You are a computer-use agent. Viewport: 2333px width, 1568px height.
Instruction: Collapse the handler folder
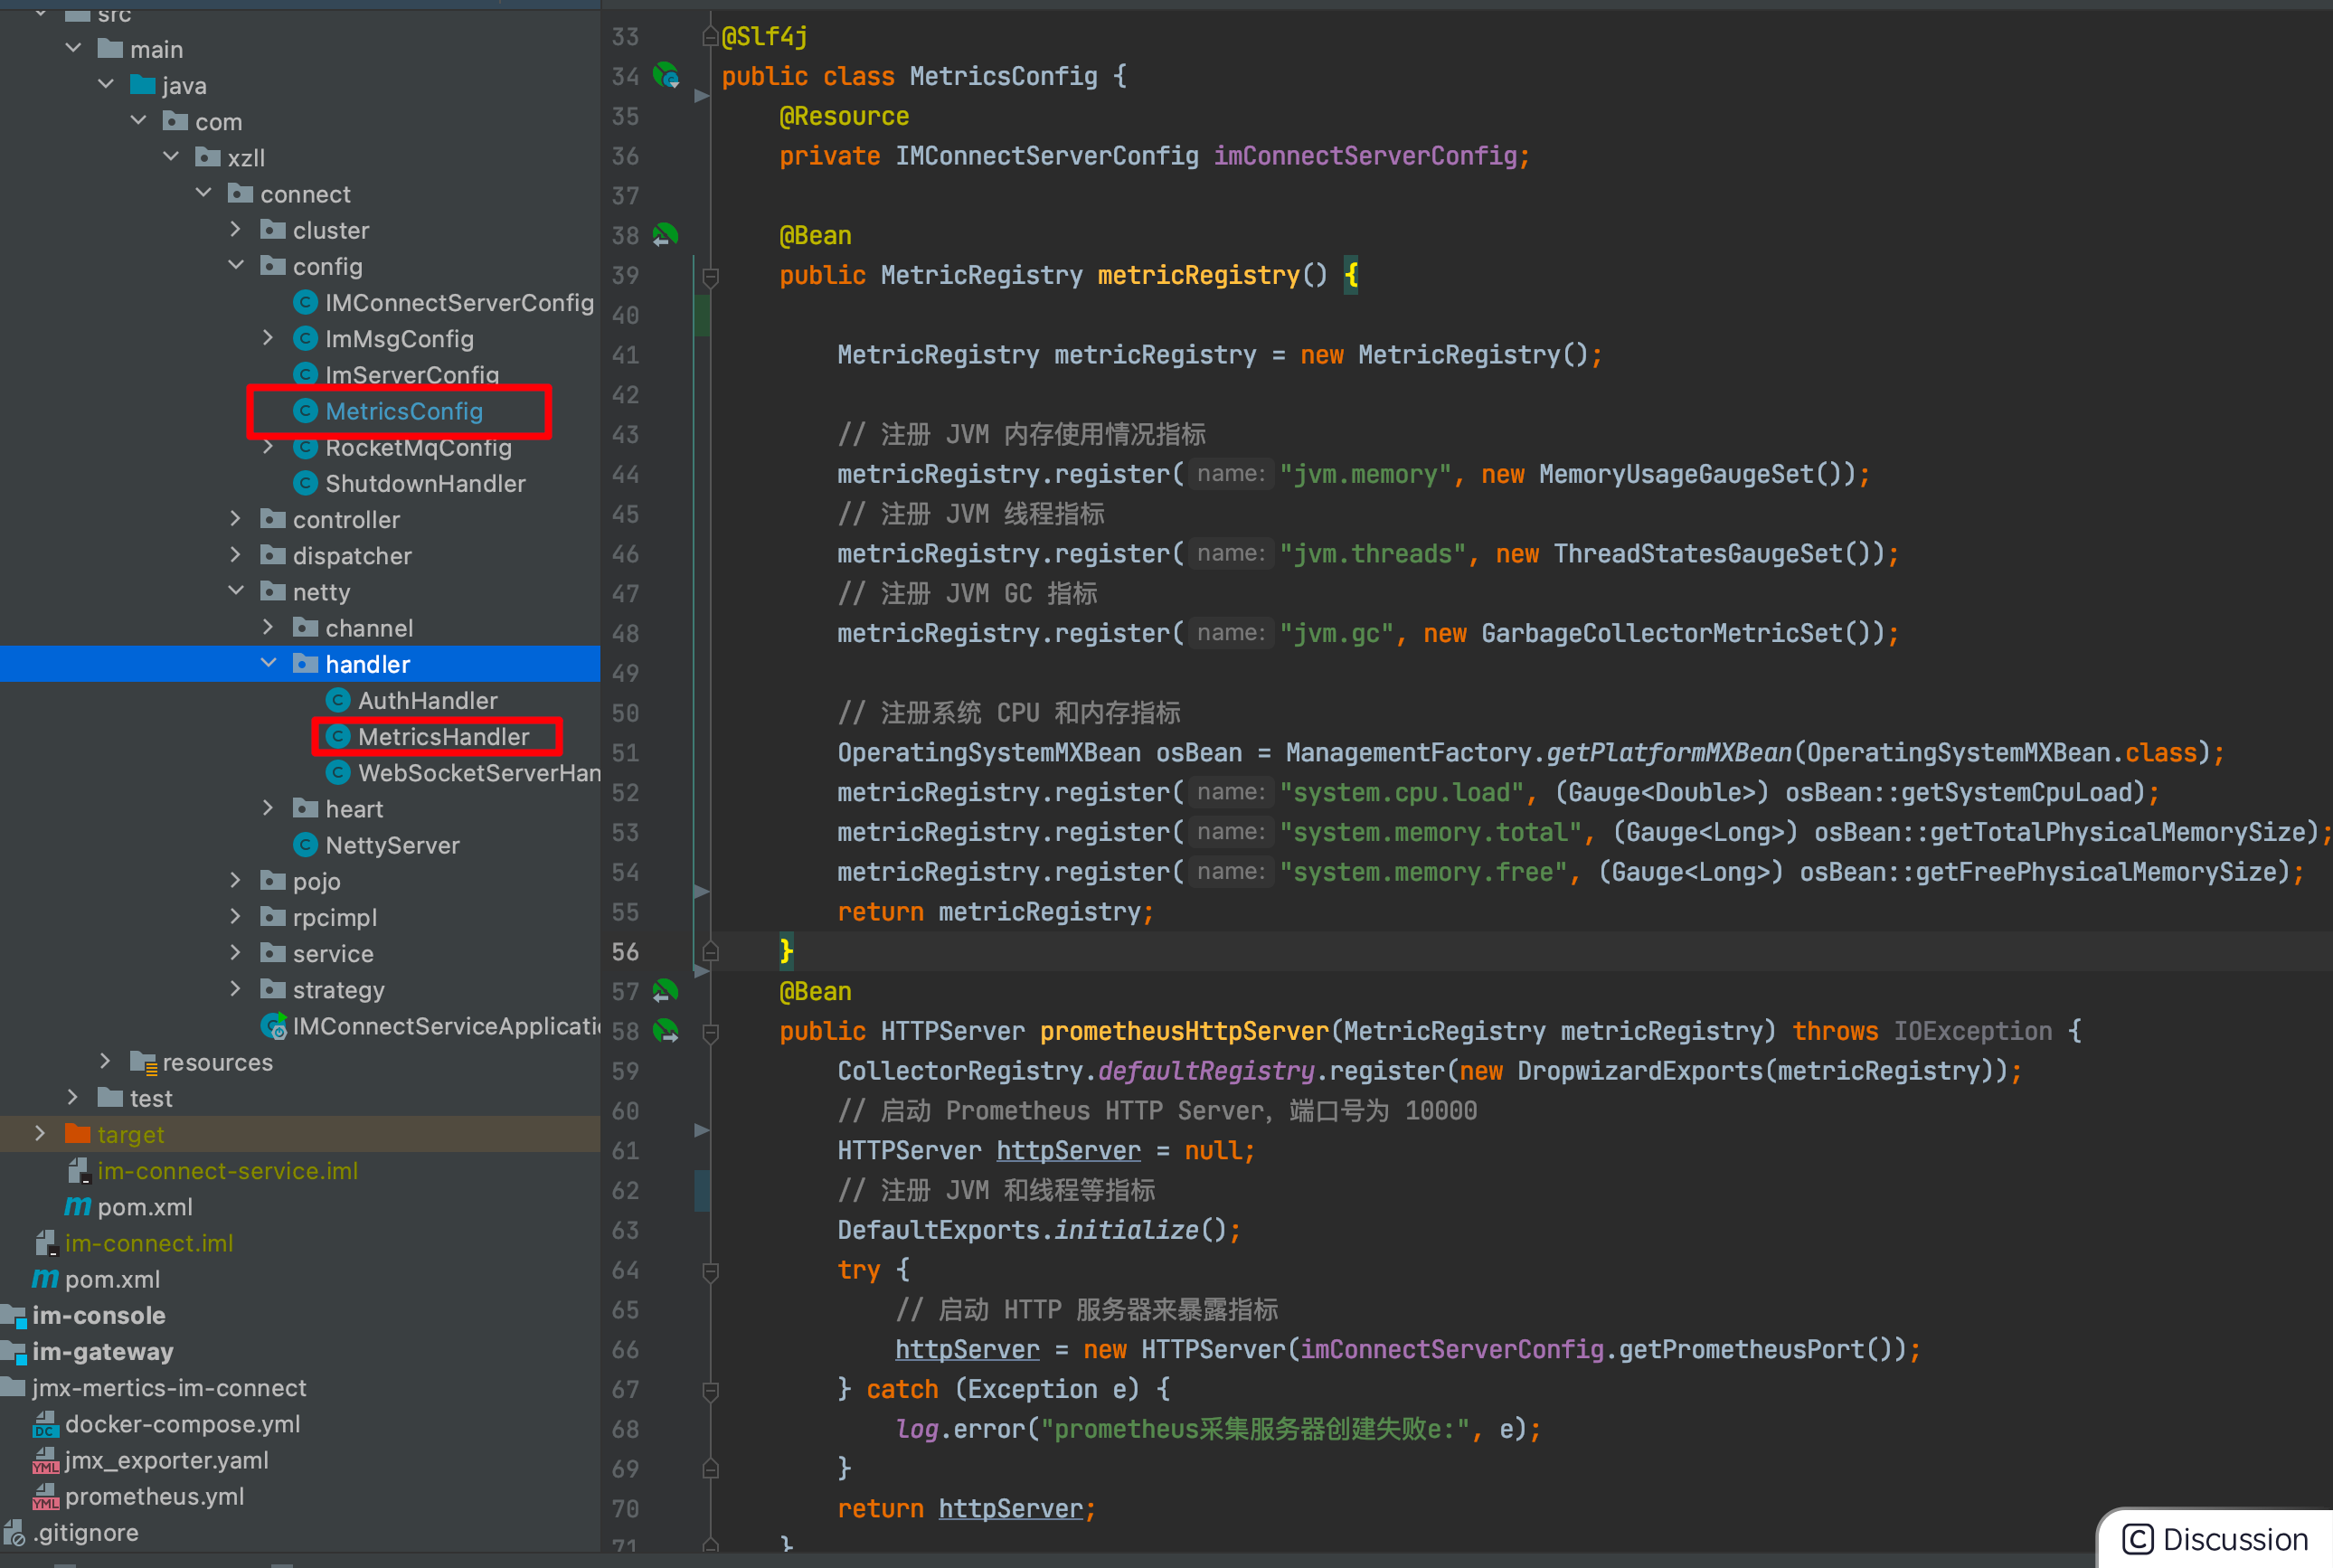(x=268, y=664)
